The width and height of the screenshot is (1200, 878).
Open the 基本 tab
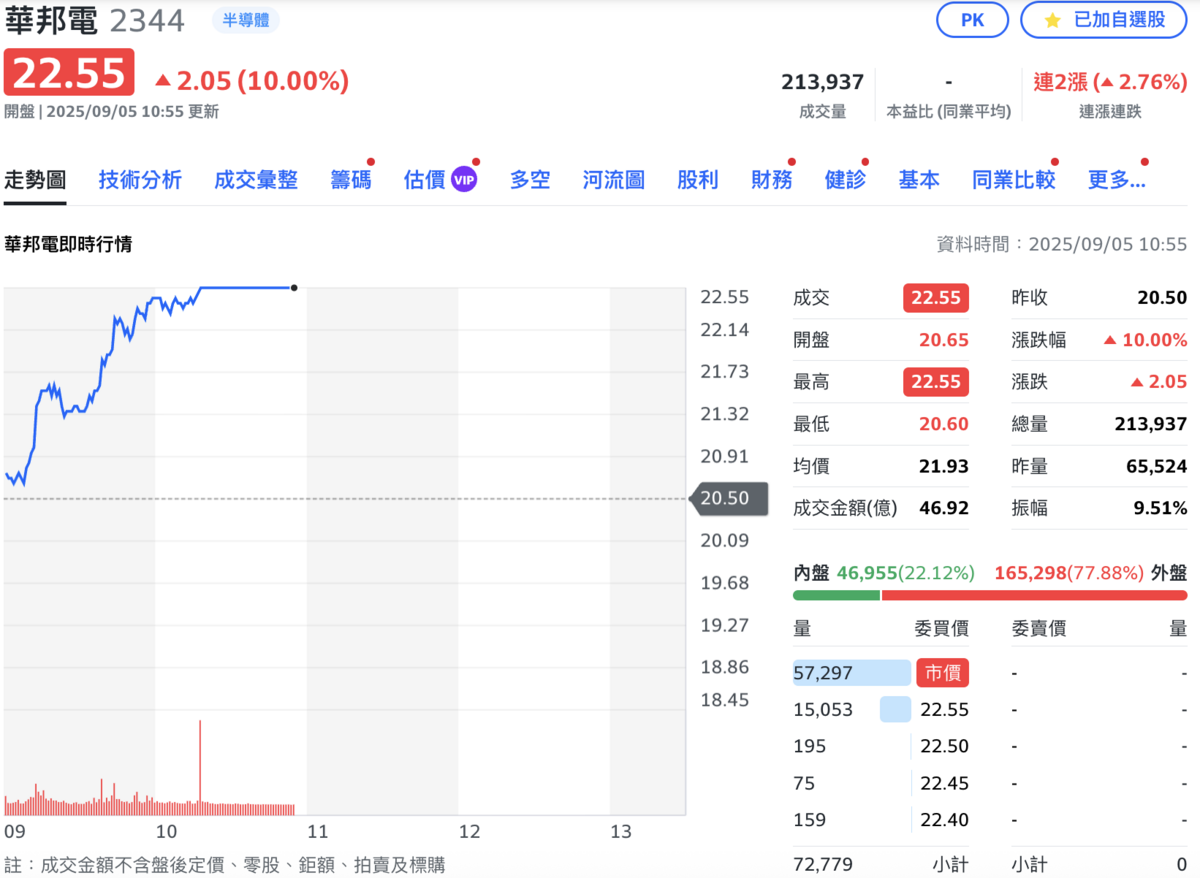click(x=919, y=180)
